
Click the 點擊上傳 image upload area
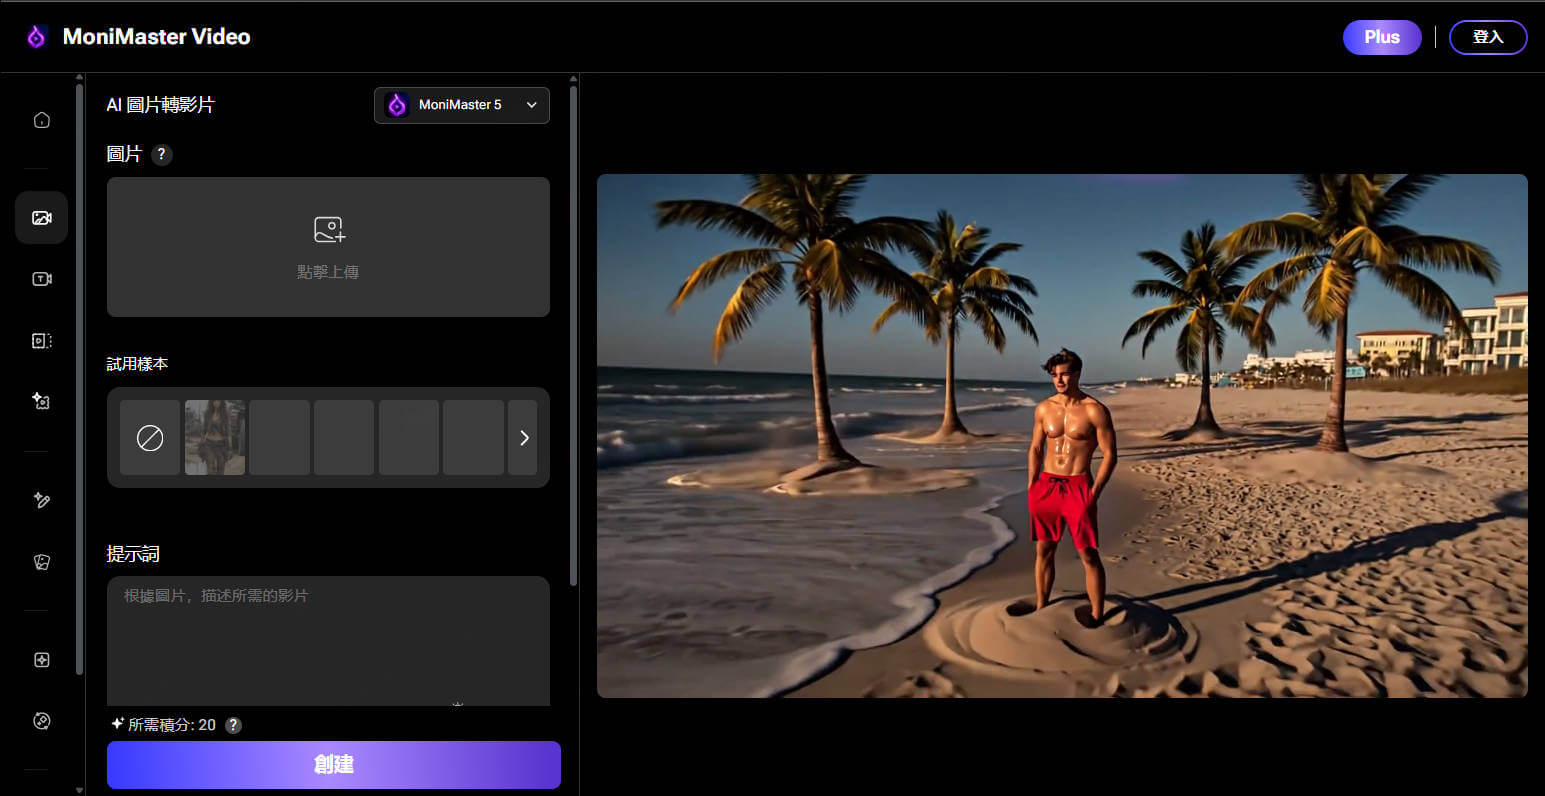tap(328, 247)
